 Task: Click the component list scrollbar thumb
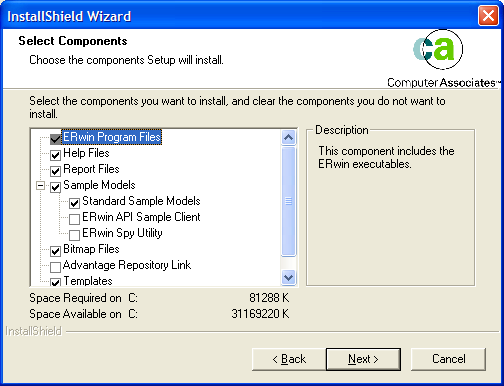[288, 201]
